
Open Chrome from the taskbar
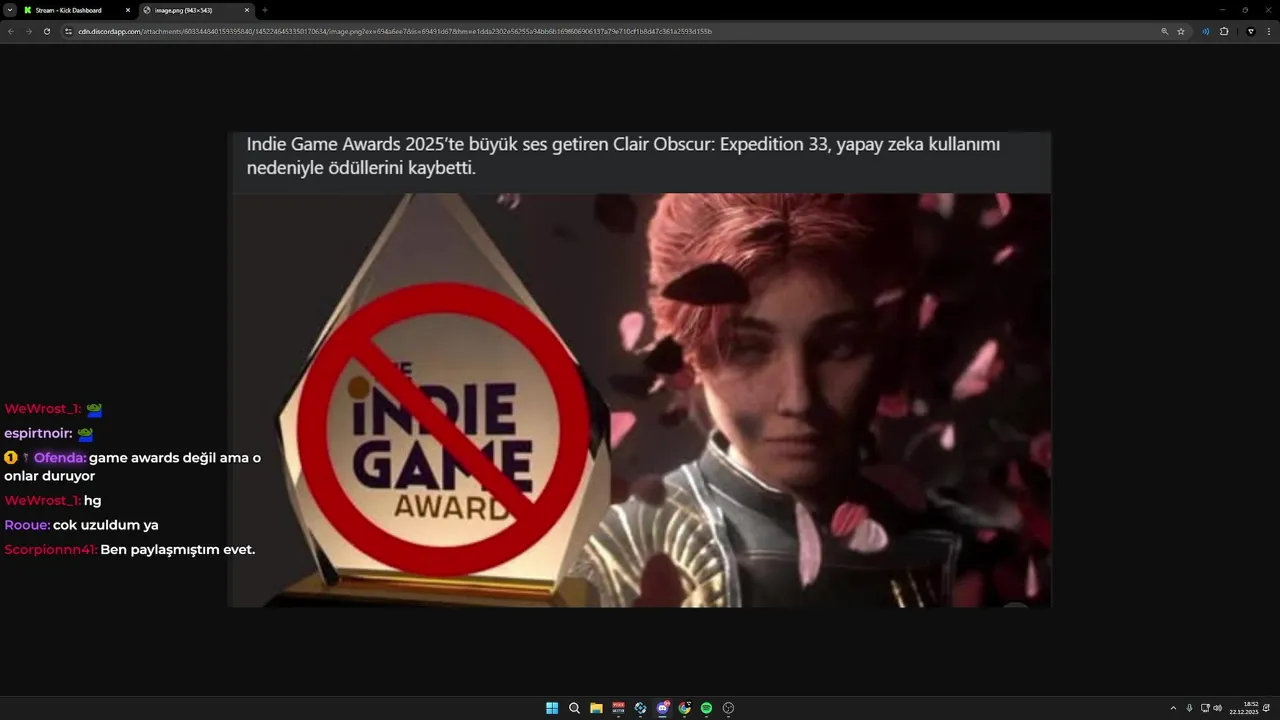684,708
